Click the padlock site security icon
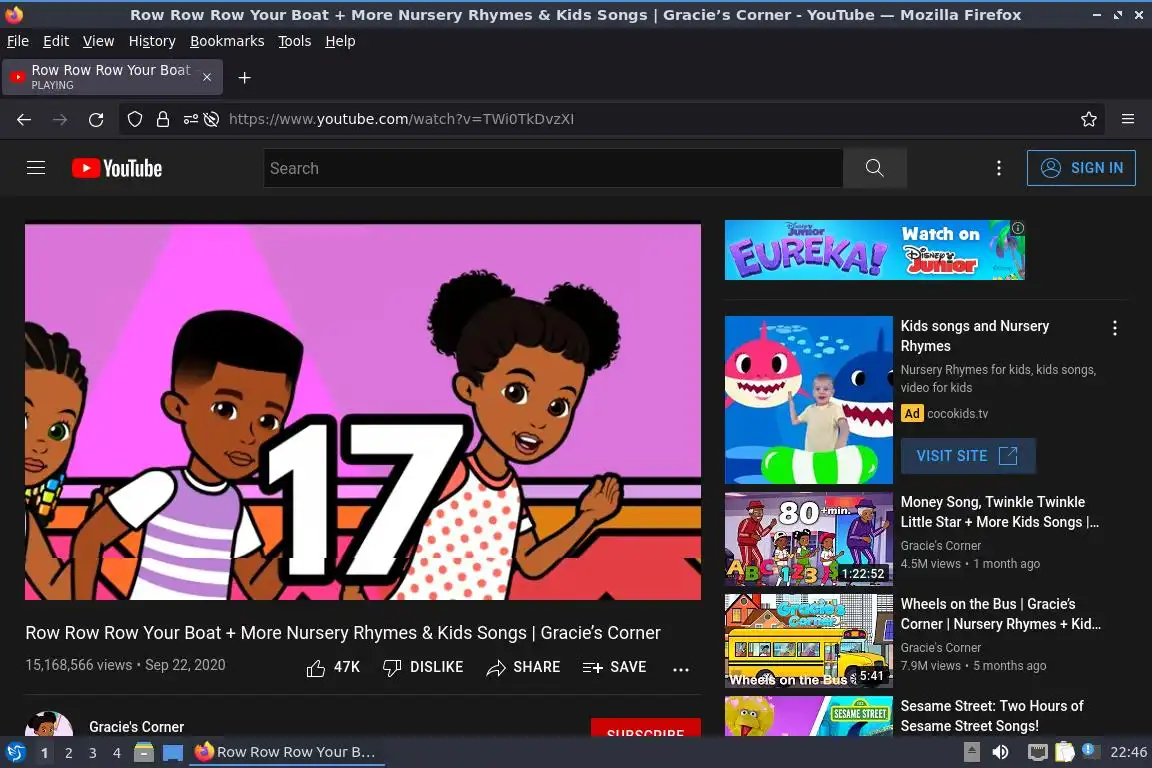This screenshot has height=768, width=1152. 162,119
